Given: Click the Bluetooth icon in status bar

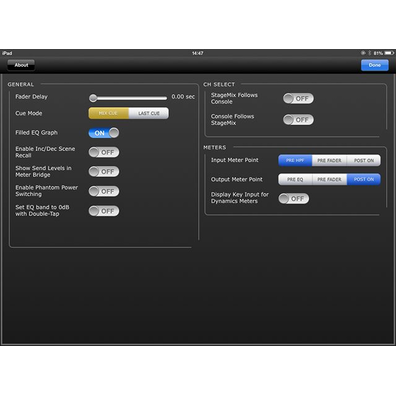Looking at the screenshot, I should pos(370,53).
